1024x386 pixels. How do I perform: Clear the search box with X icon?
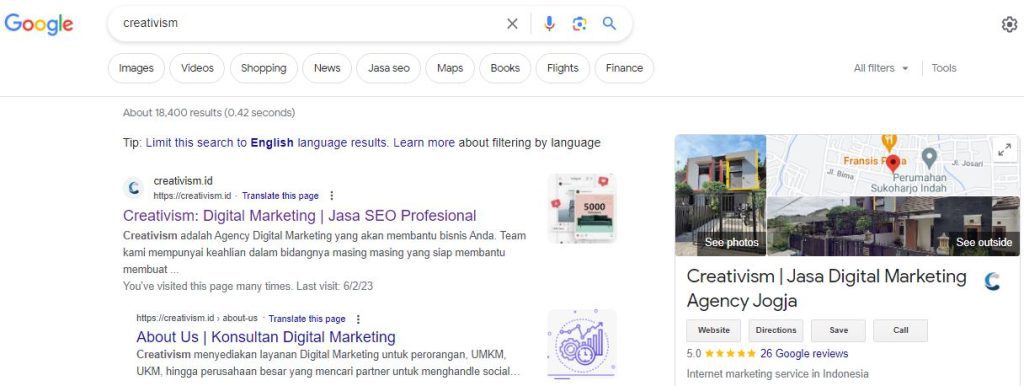(512, 24)
